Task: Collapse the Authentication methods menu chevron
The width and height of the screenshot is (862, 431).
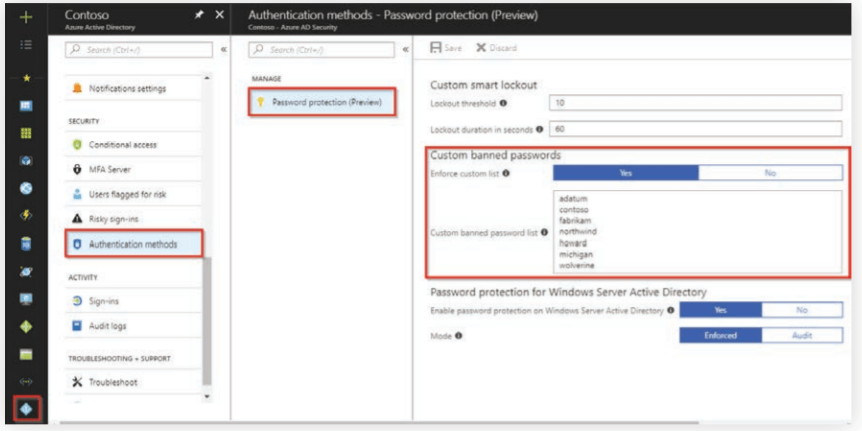Action: tap(406, 49)
